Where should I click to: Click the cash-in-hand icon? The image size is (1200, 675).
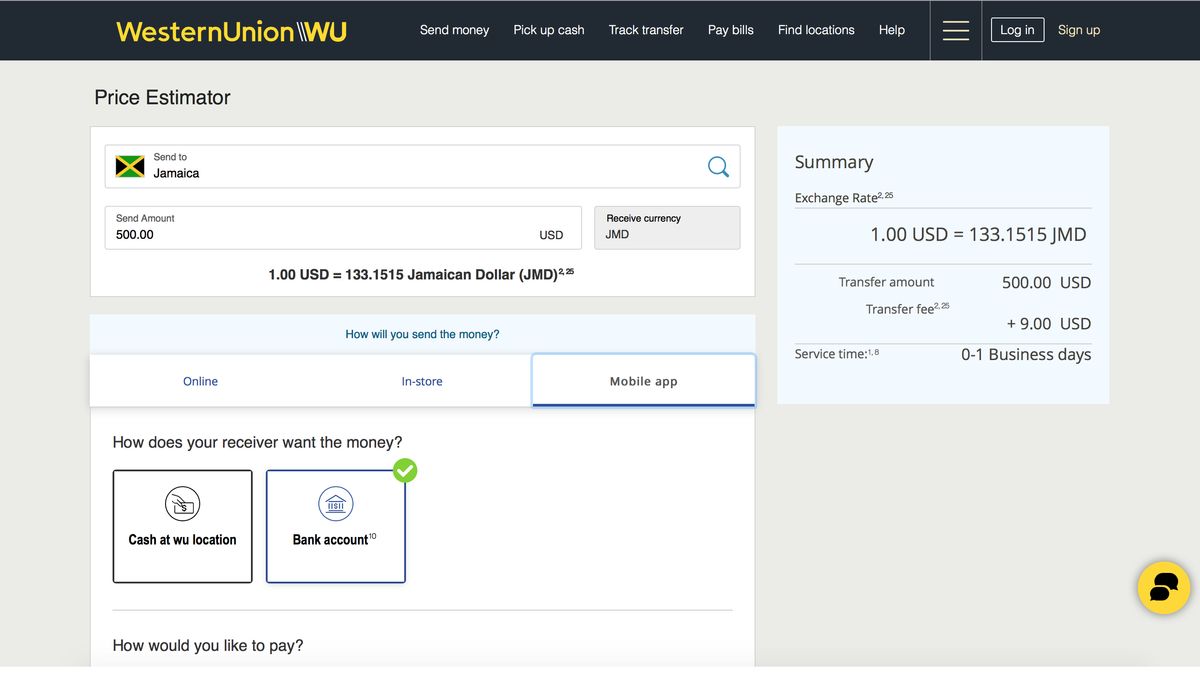pos(182,504)
